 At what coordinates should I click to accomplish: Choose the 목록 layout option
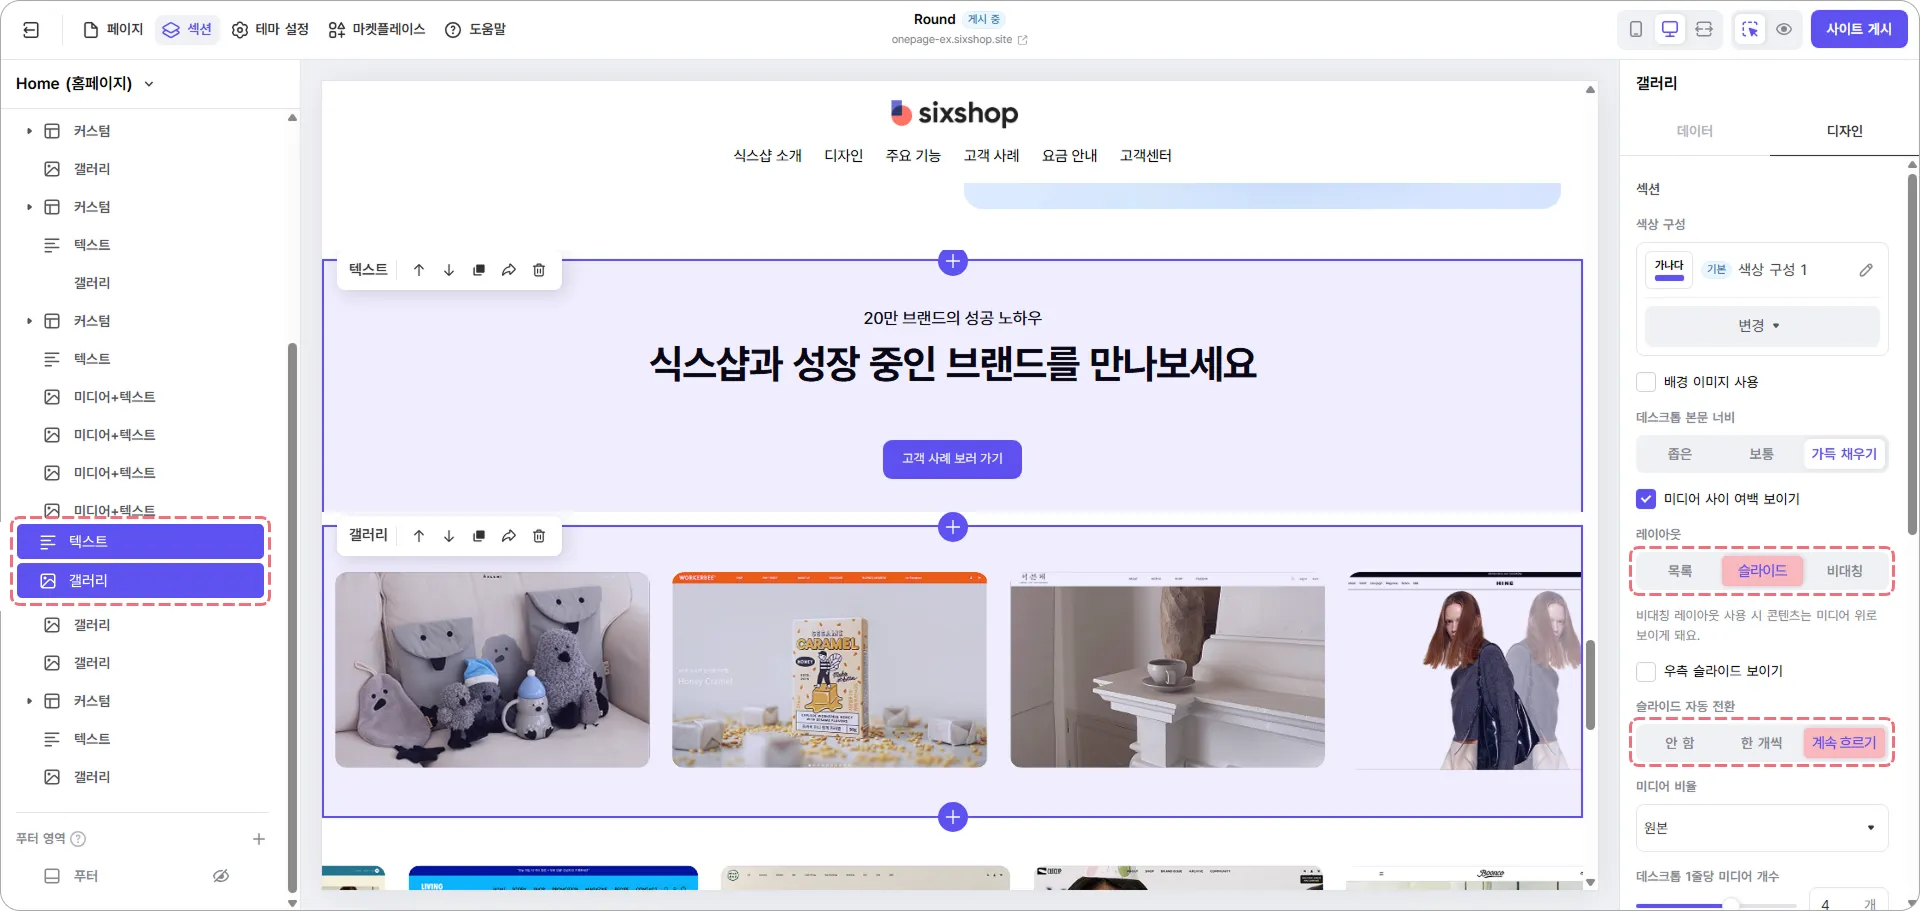[x=1680, y=571]
